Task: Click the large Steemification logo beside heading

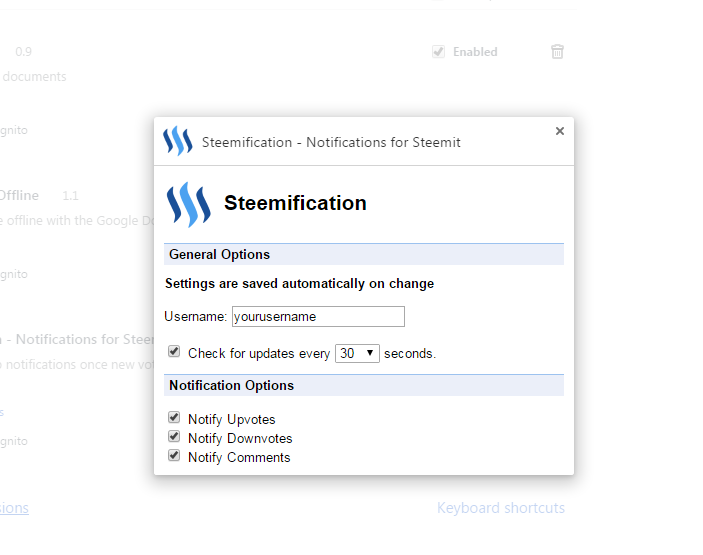Action: click(189, 204)
